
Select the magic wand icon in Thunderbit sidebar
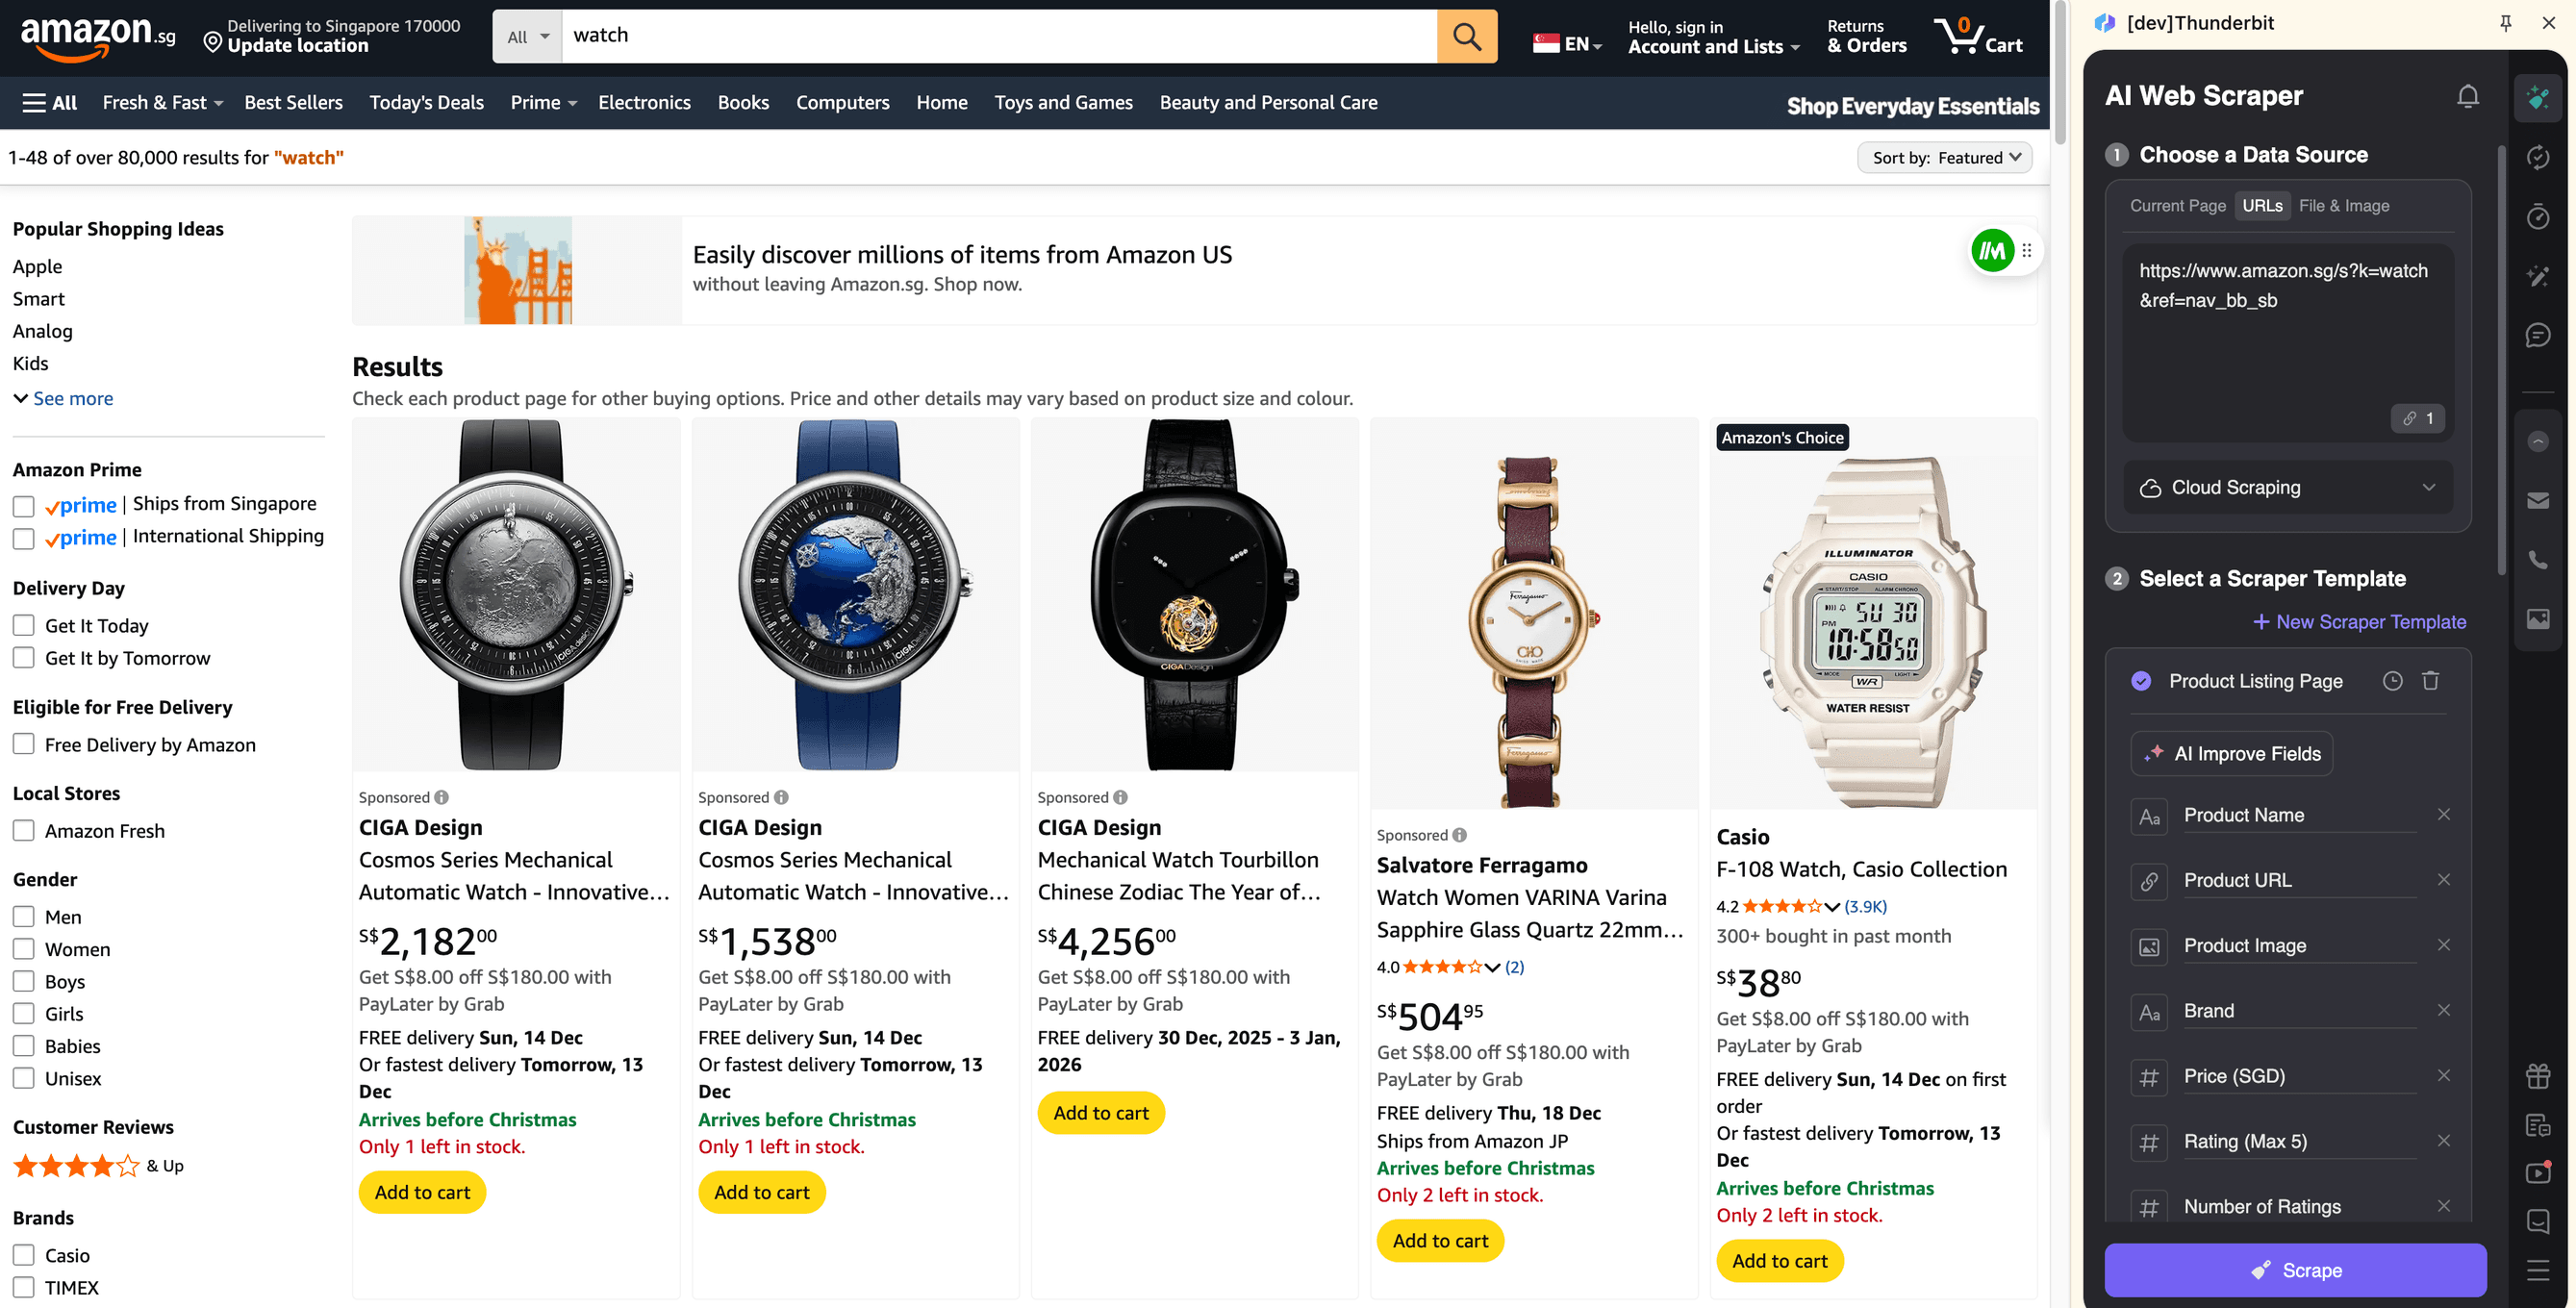click(2538, 277)
